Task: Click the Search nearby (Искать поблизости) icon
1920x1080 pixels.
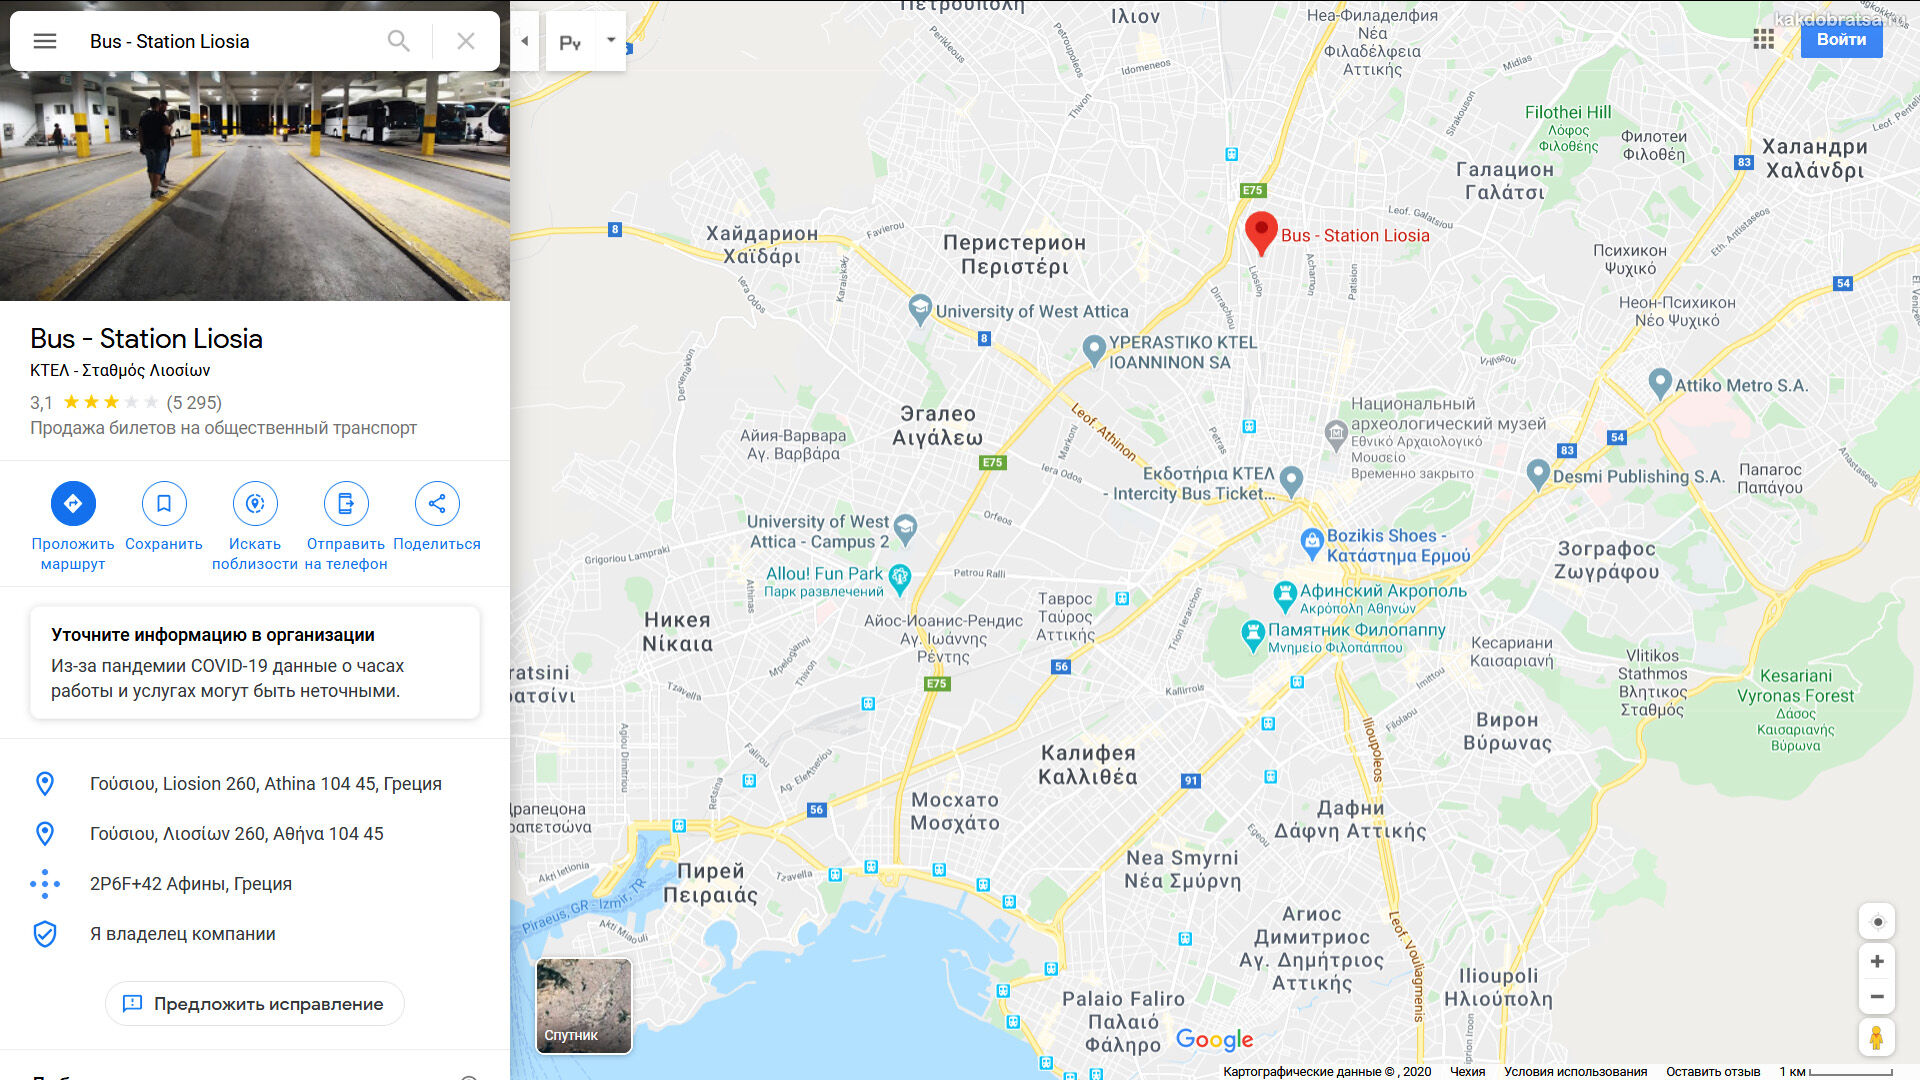Action: 255,503
